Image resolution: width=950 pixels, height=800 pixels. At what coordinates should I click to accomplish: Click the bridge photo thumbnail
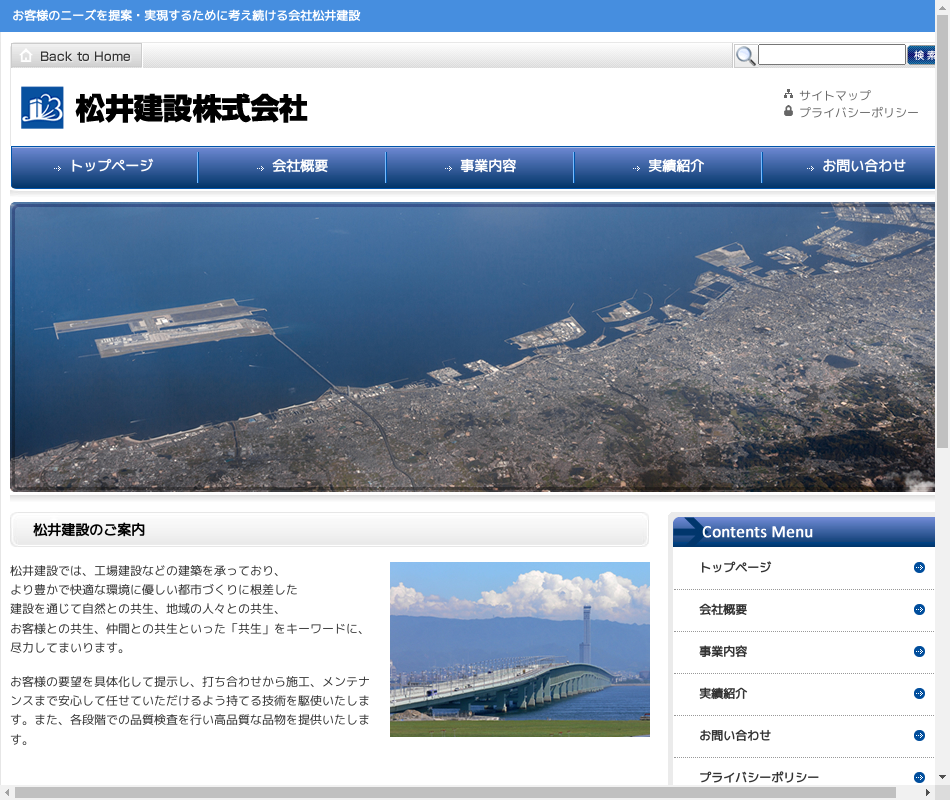pyautogui.click(x=519, y=649)
